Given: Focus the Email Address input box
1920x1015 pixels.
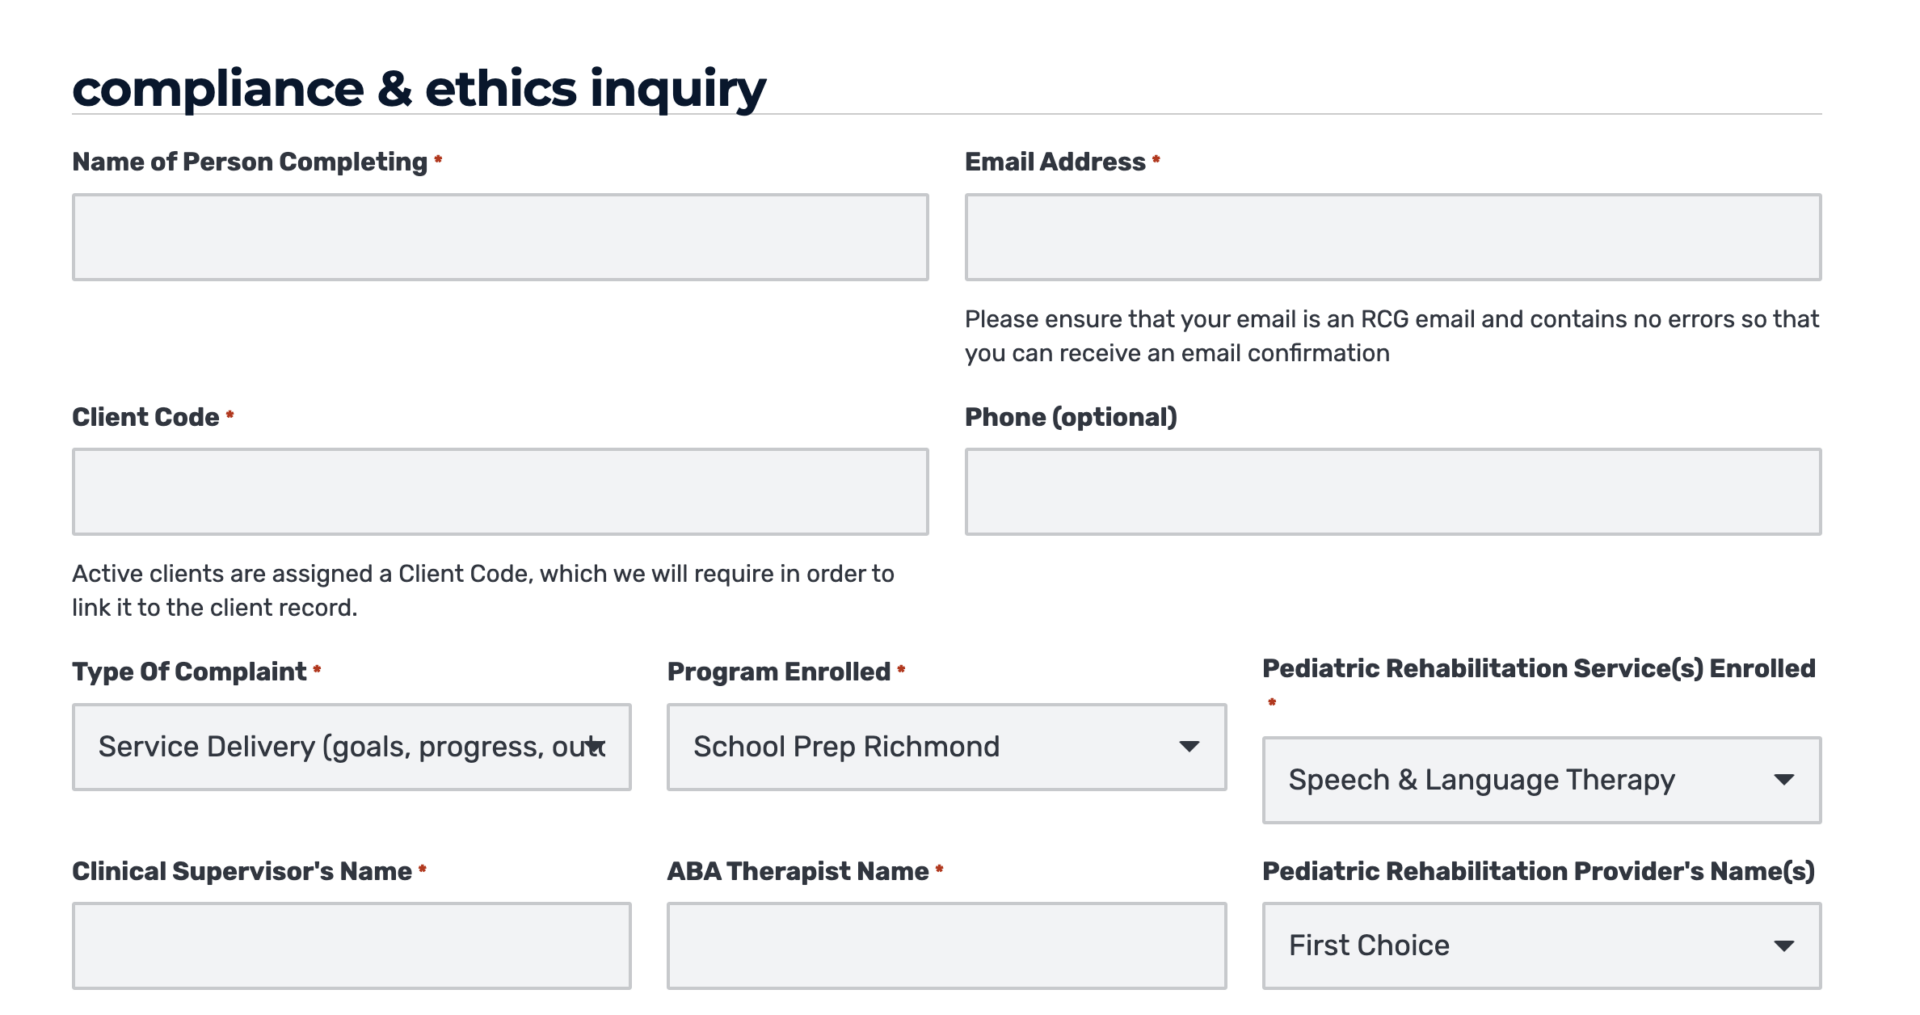Looking at the screenshot, I should pos(1392,237).
